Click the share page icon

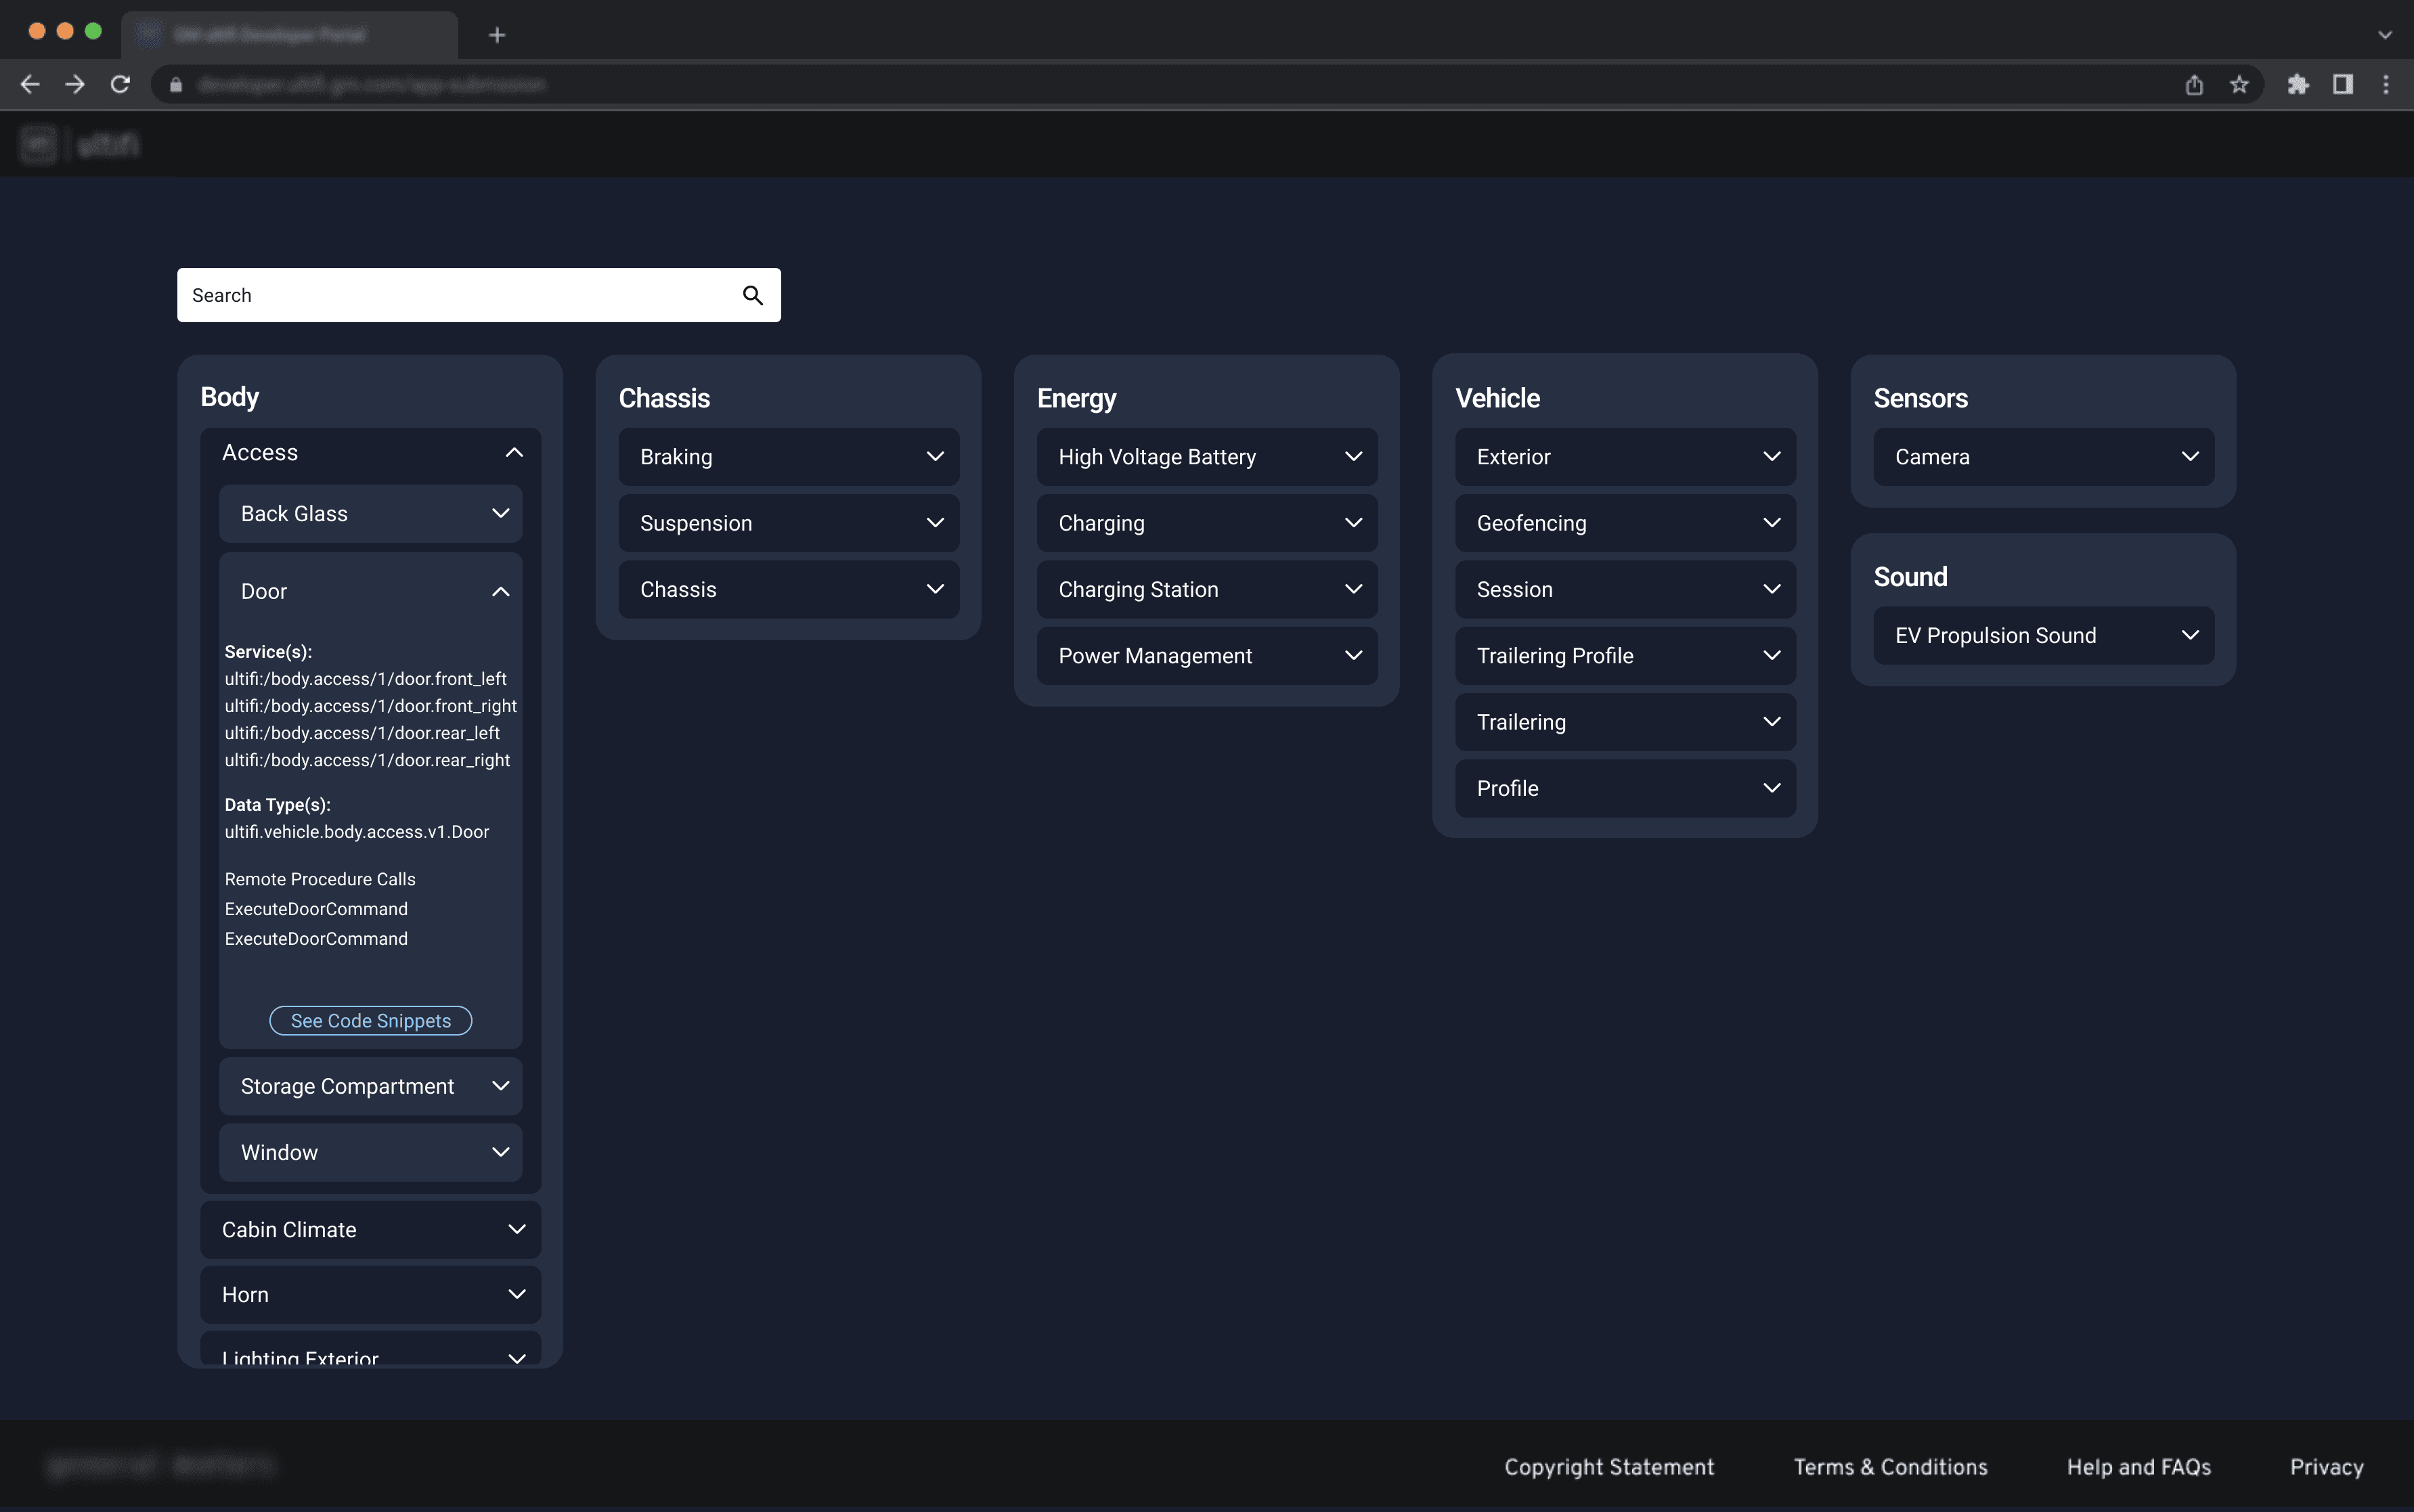click(x=2194, y=84)
